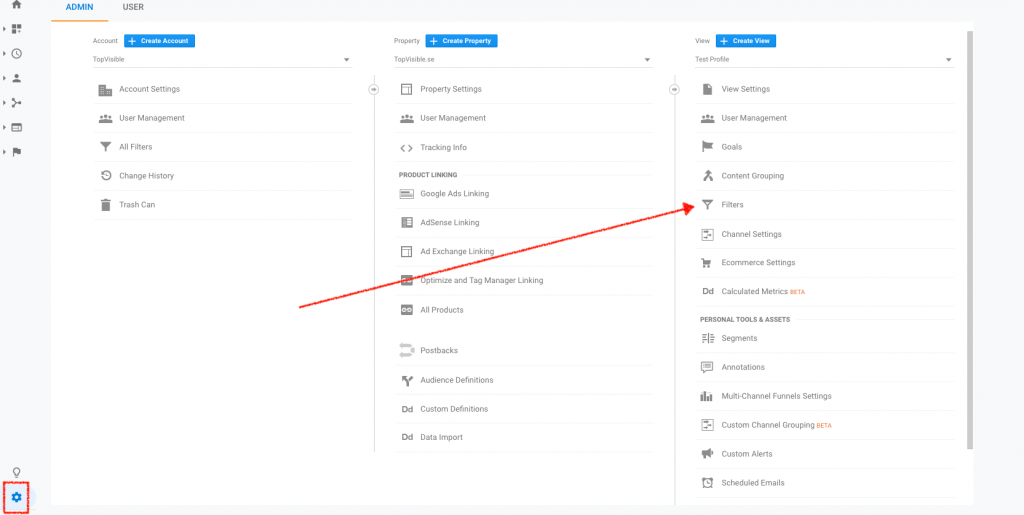Open the Home icon in left sidebar
Image resolution: width=1024 pixels, height=515 pixels.
[x=17, y=5]
